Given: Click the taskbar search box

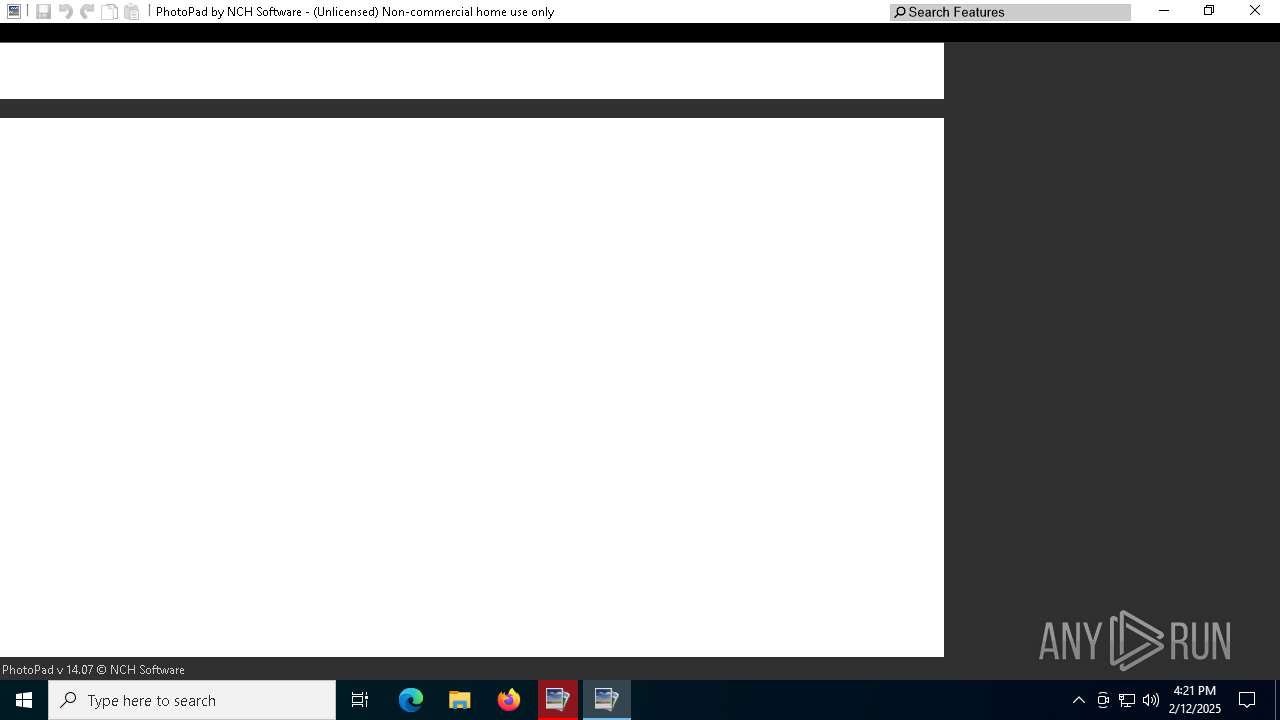Looking at the screenshot, I should [192, 700].
